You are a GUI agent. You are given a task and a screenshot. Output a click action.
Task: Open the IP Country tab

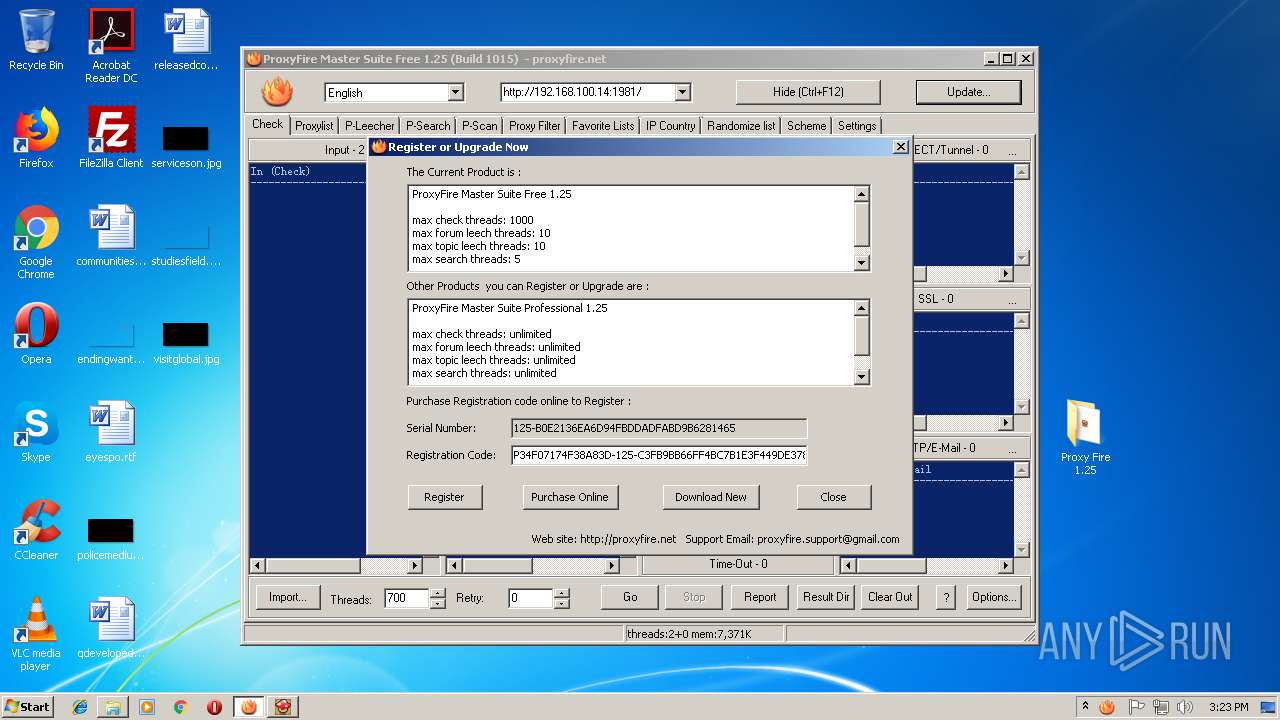pyautogui.click(x=670, y=126)
